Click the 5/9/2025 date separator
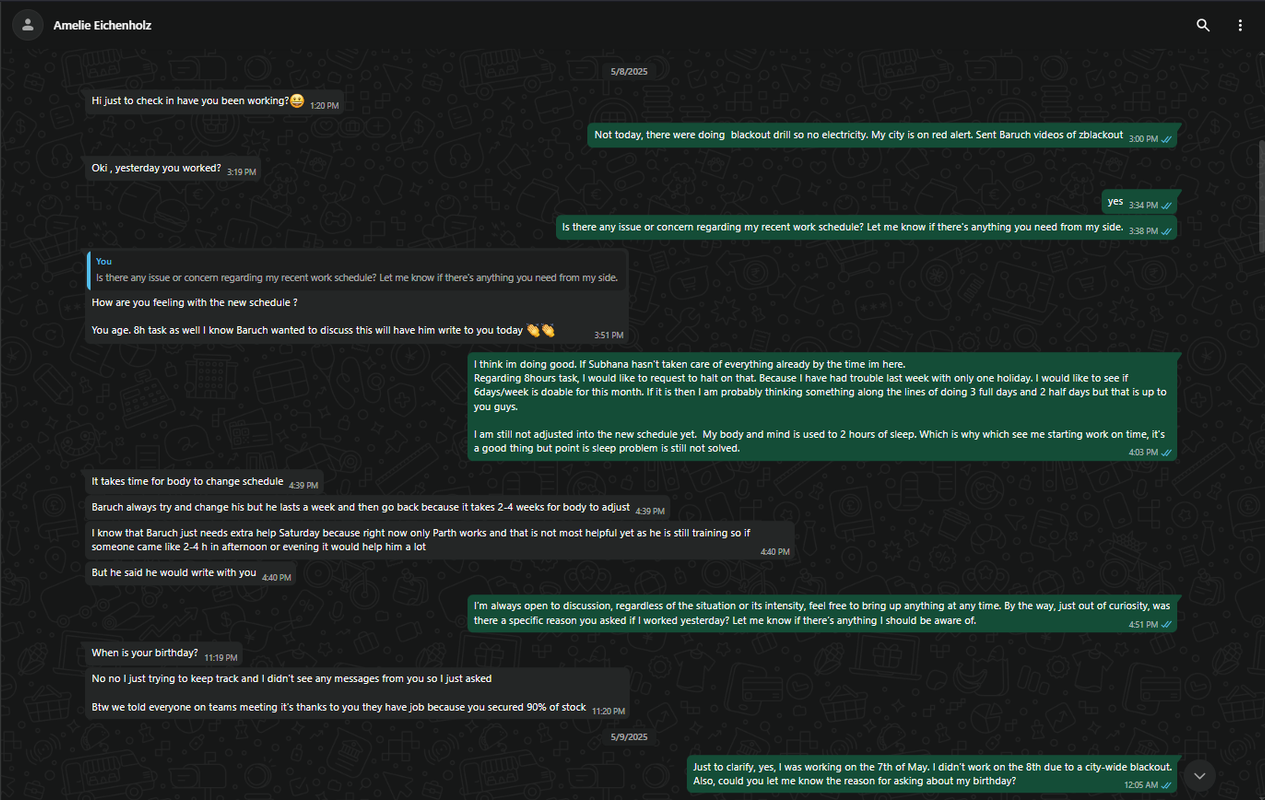This screenshot has height=800, width=1265. click(x=630, y=737)
